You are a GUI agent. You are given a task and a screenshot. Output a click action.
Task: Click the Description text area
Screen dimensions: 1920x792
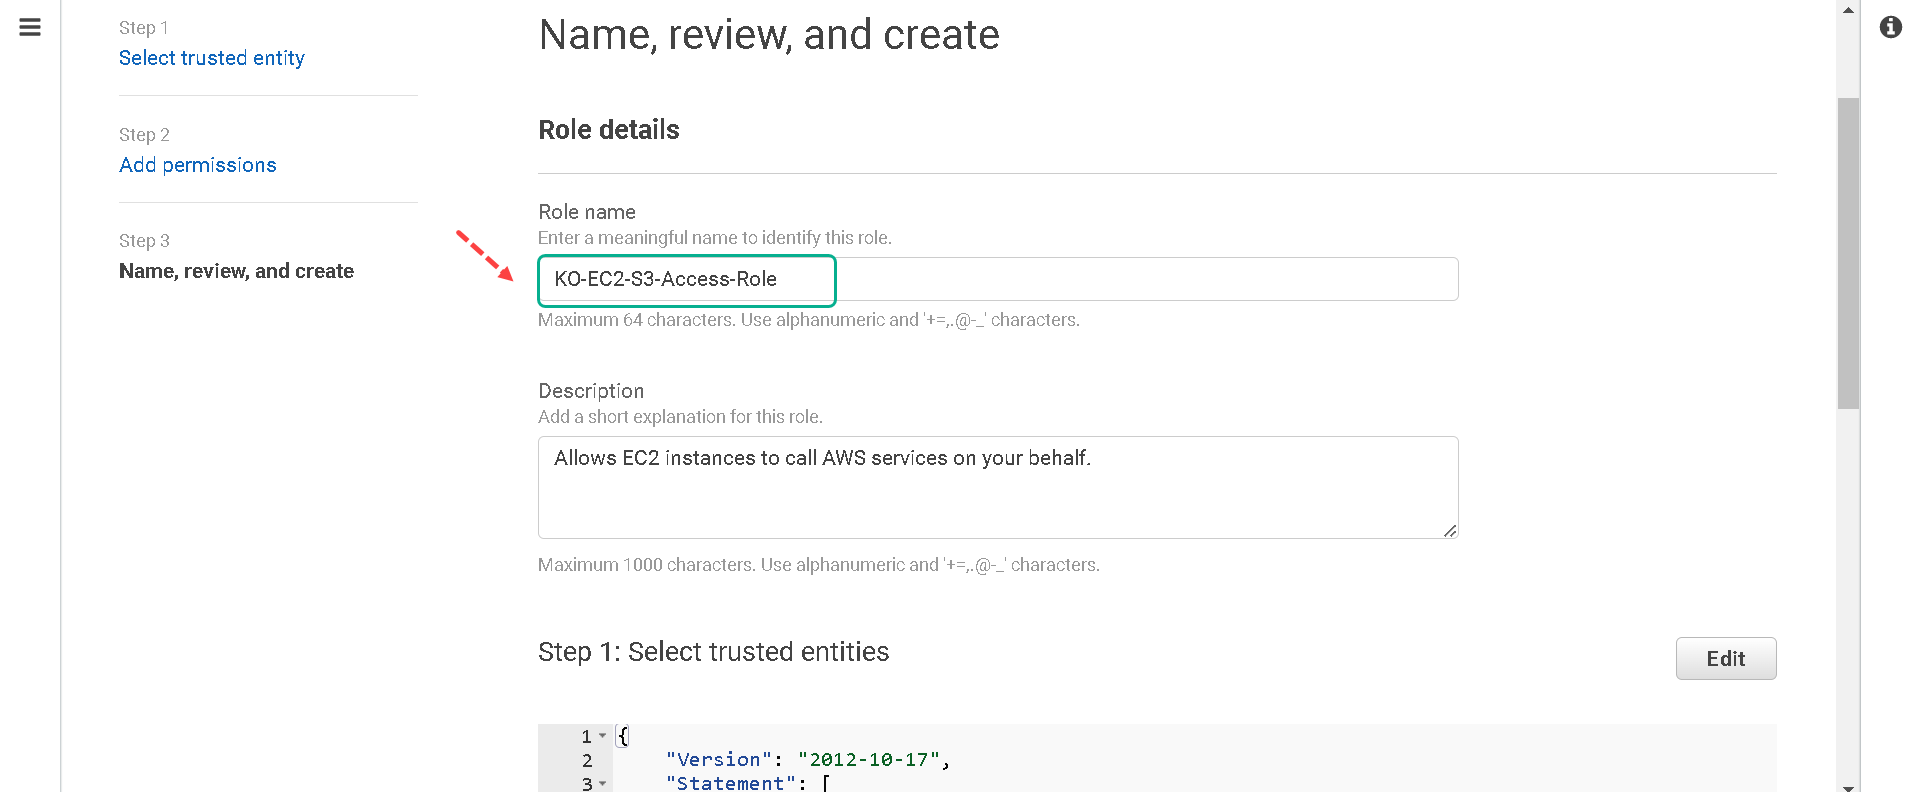tap(998, 487)
